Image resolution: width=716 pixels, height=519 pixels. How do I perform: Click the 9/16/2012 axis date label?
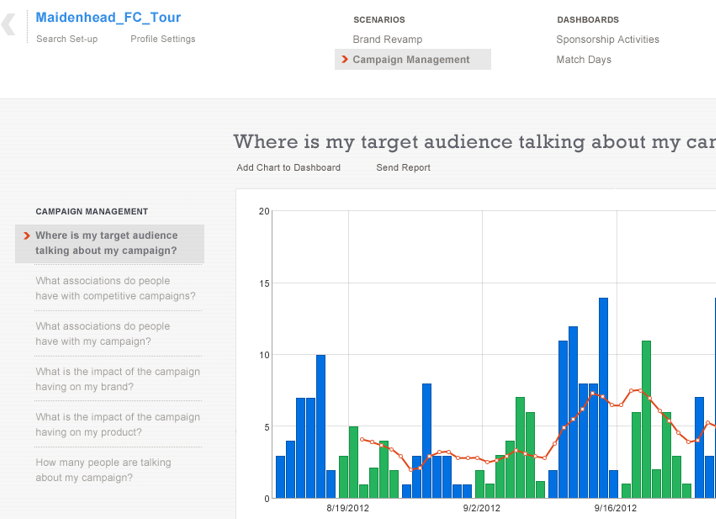(615, 508)
